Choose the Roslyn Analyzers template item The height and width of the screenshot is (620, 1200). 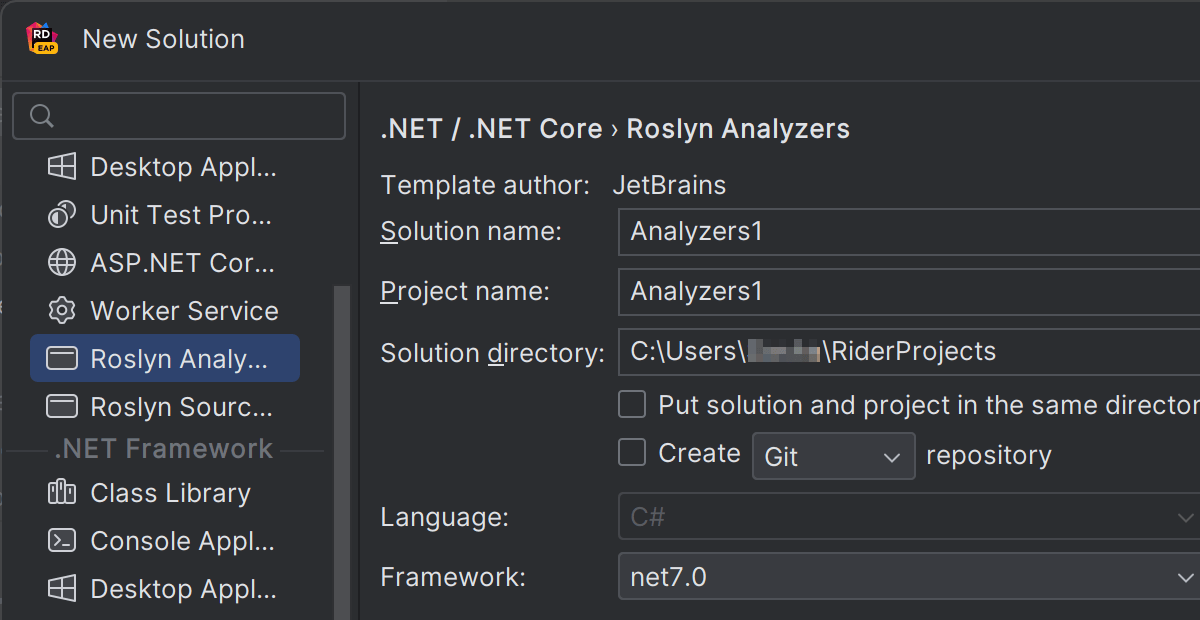(x=165, y=359)
